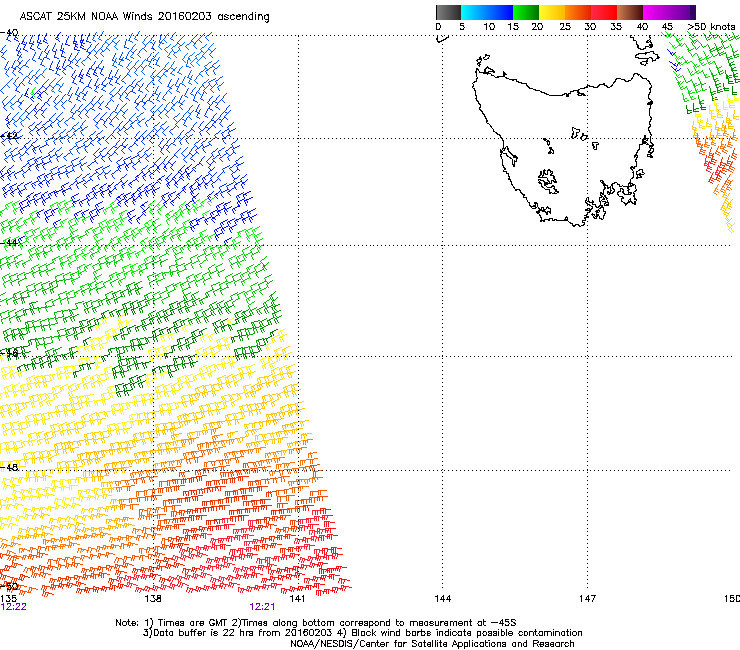Click the purple '12:21' time stamp
The height and width of the screenshot is (650, 740).
click(262, 607)
